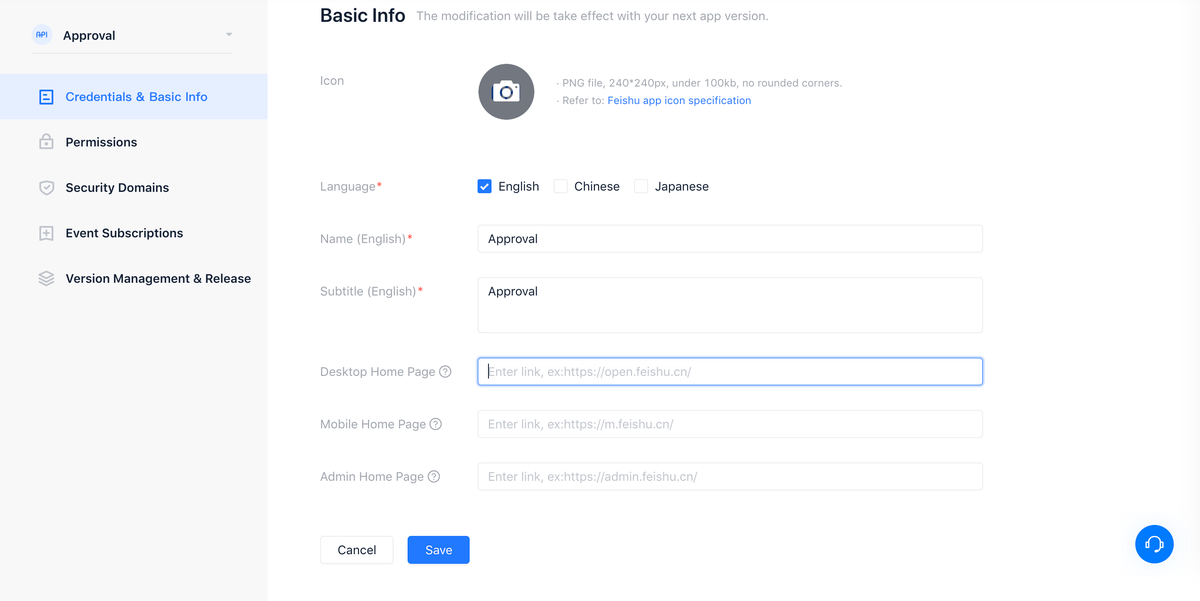Click help icon next to Admin Home Page
Screen dimensions: 1200x601
pos(434,477)
